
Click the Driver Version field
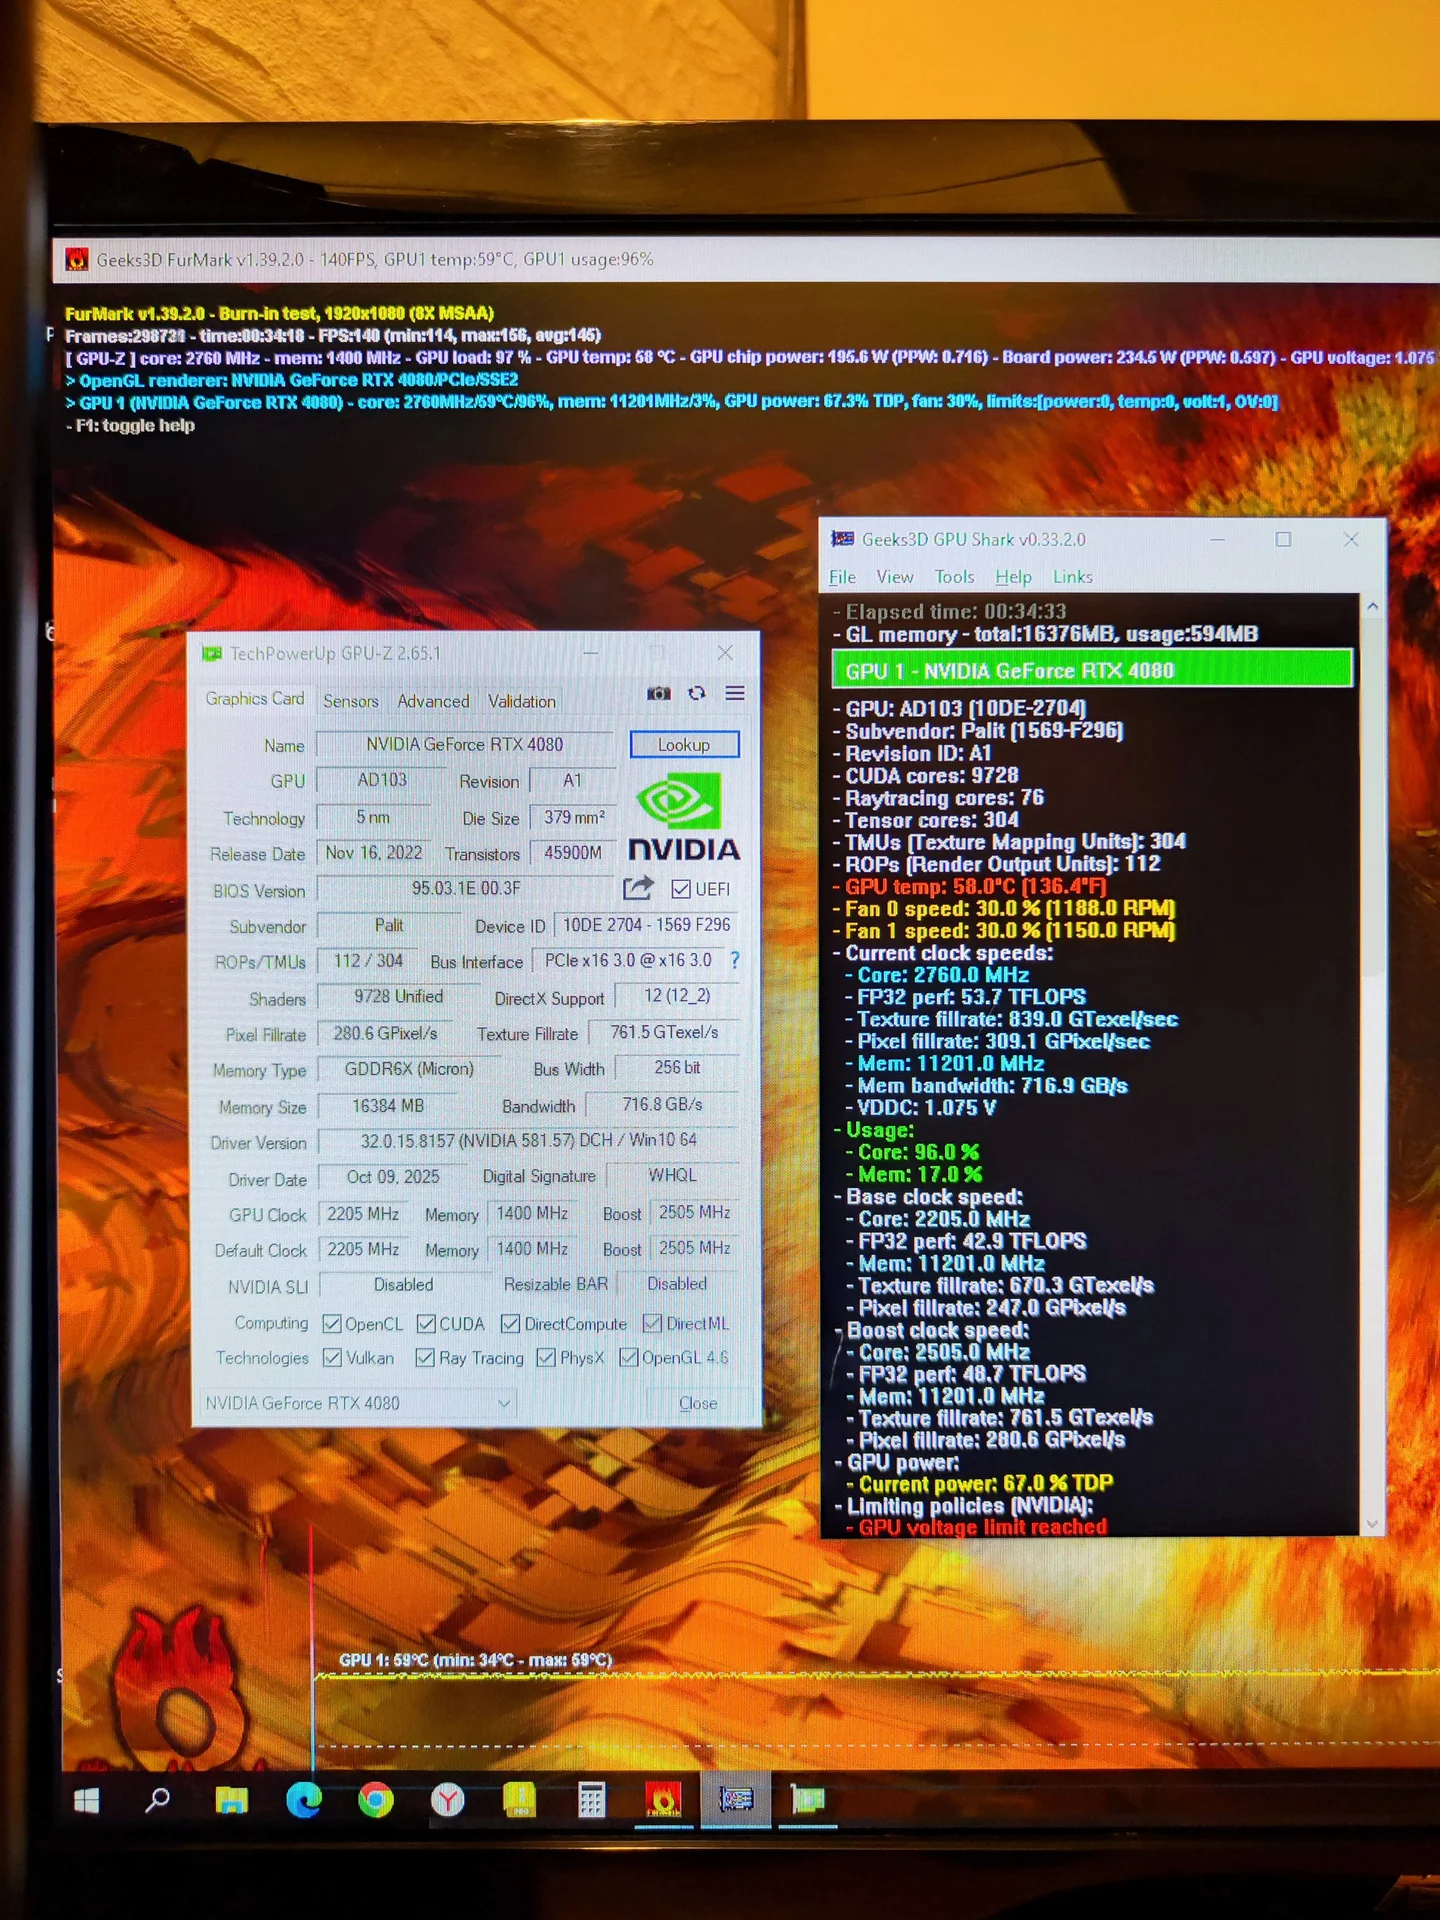pyautogui.click(x=529, y=1140)
